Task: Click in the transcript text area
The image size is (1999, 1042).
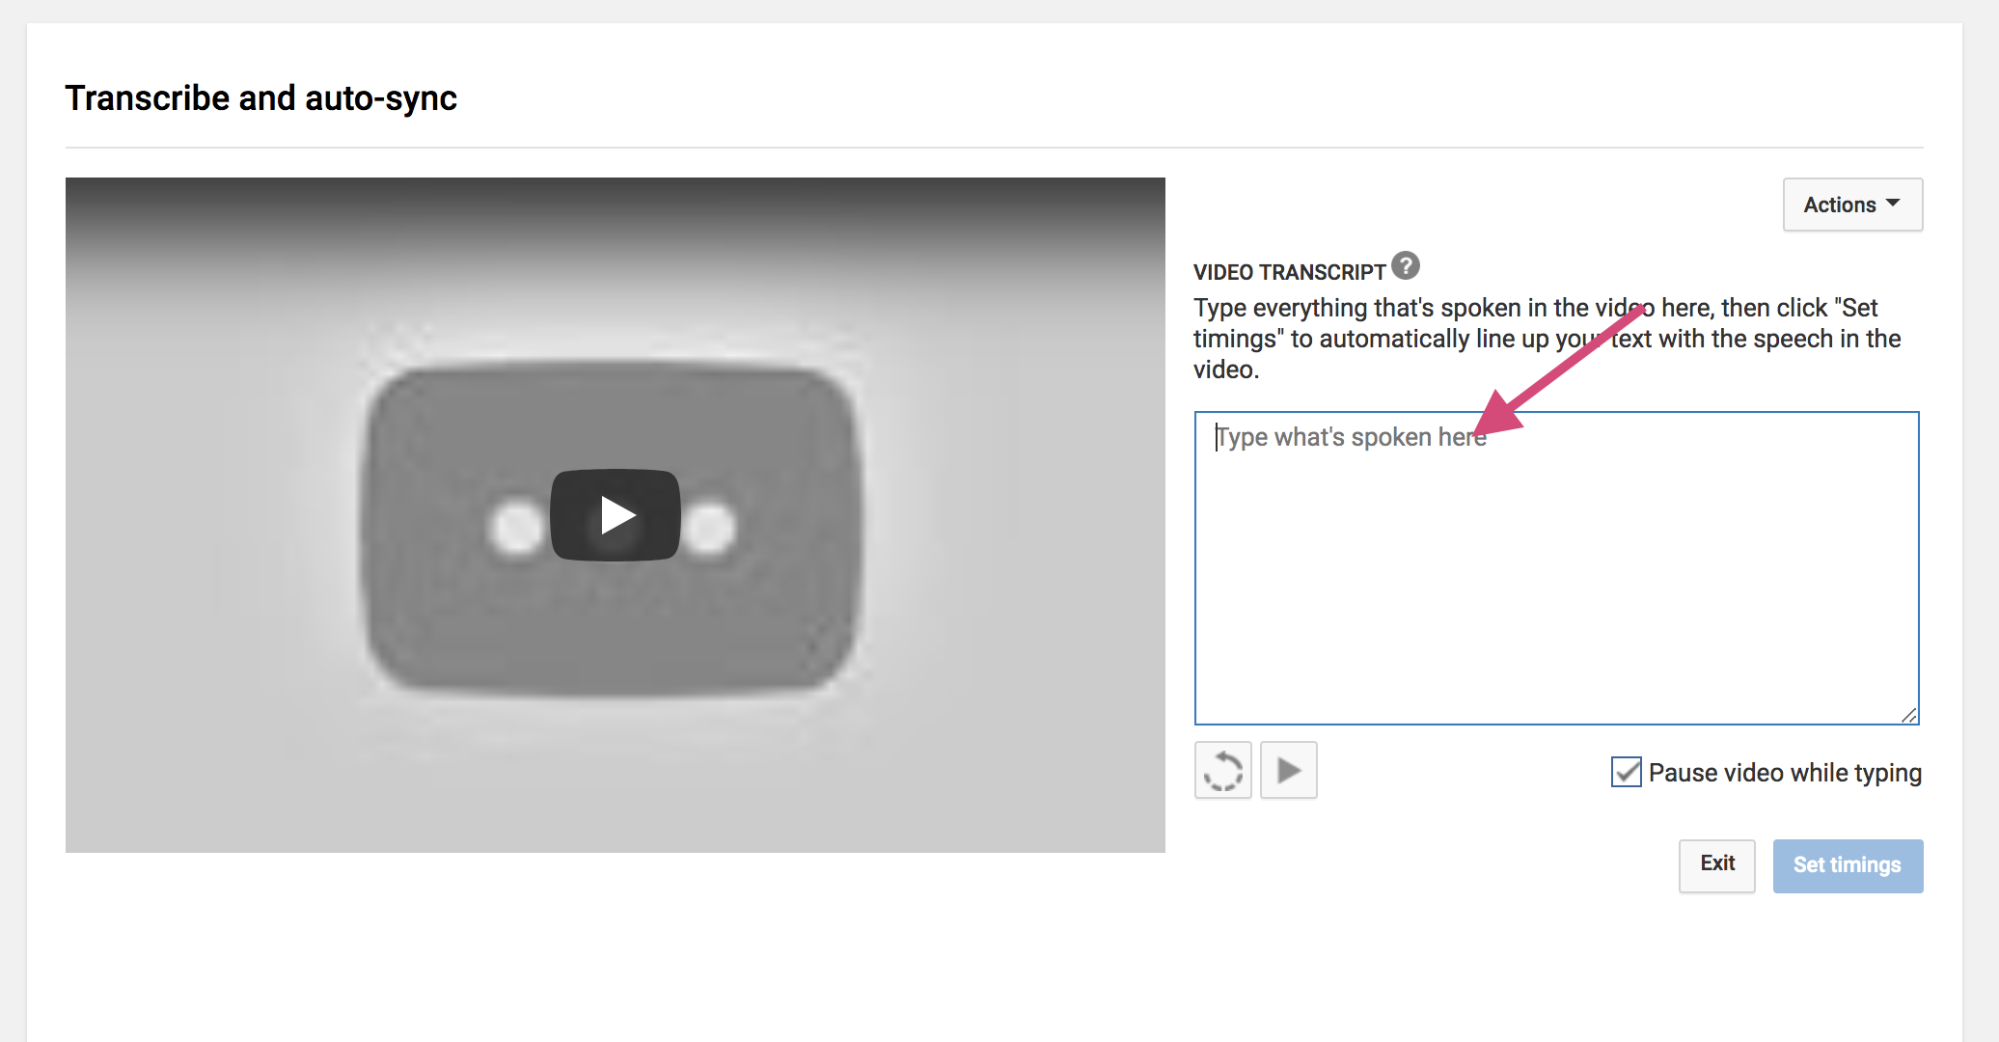Action: tap(1556, 568)
